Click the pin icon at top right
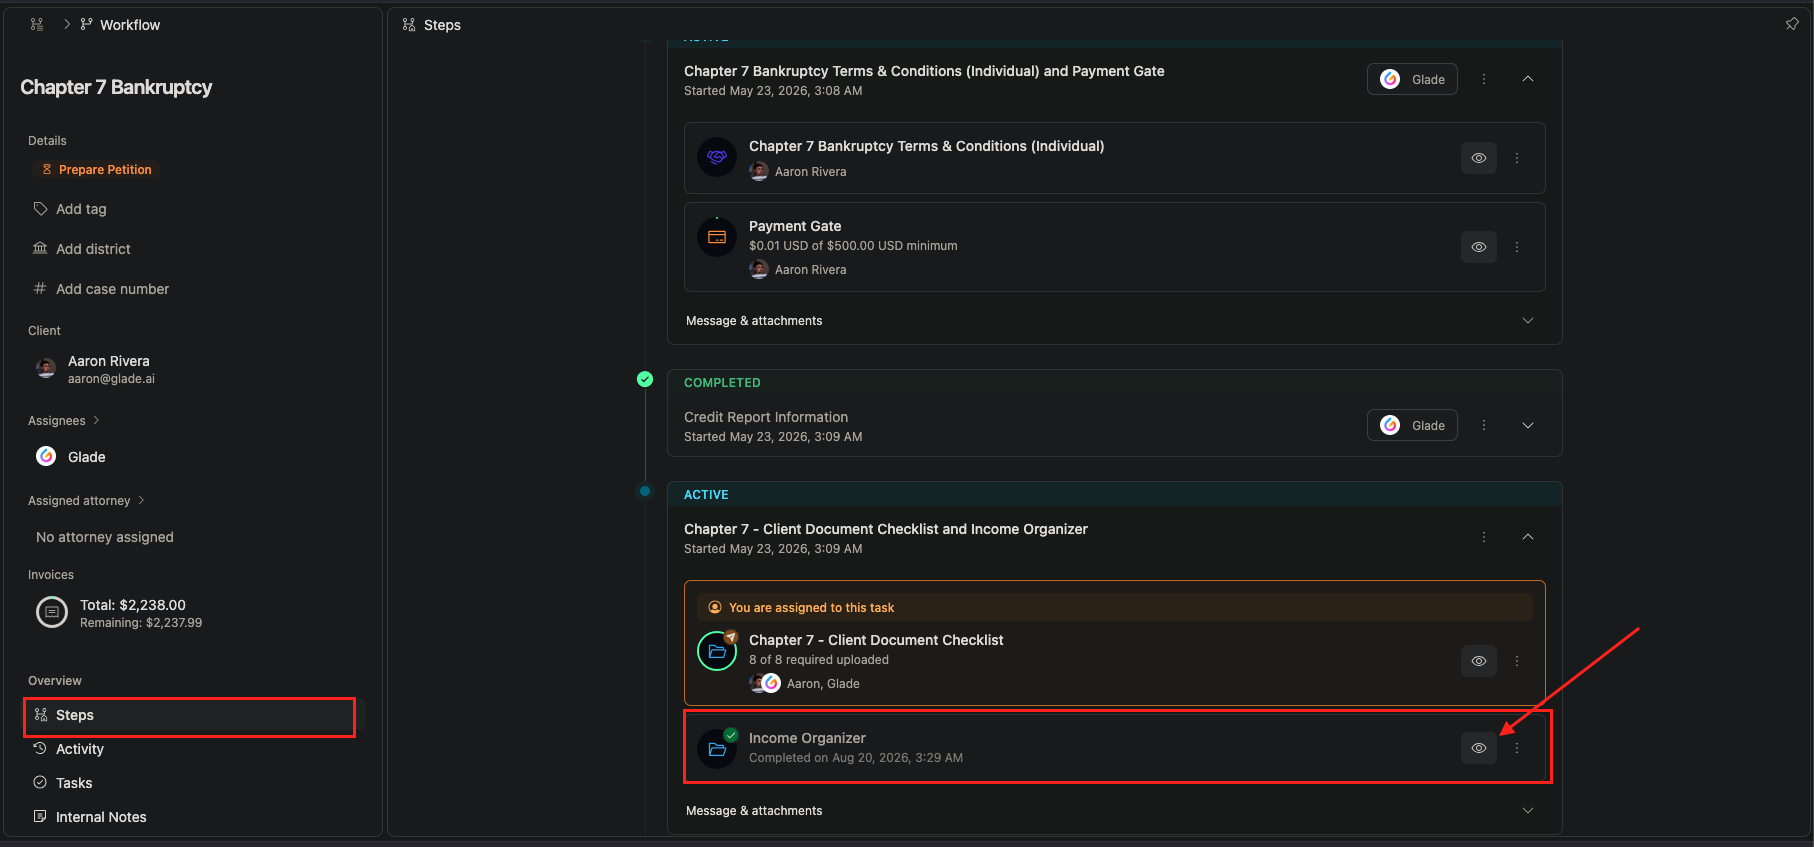 pos(1792,24)
